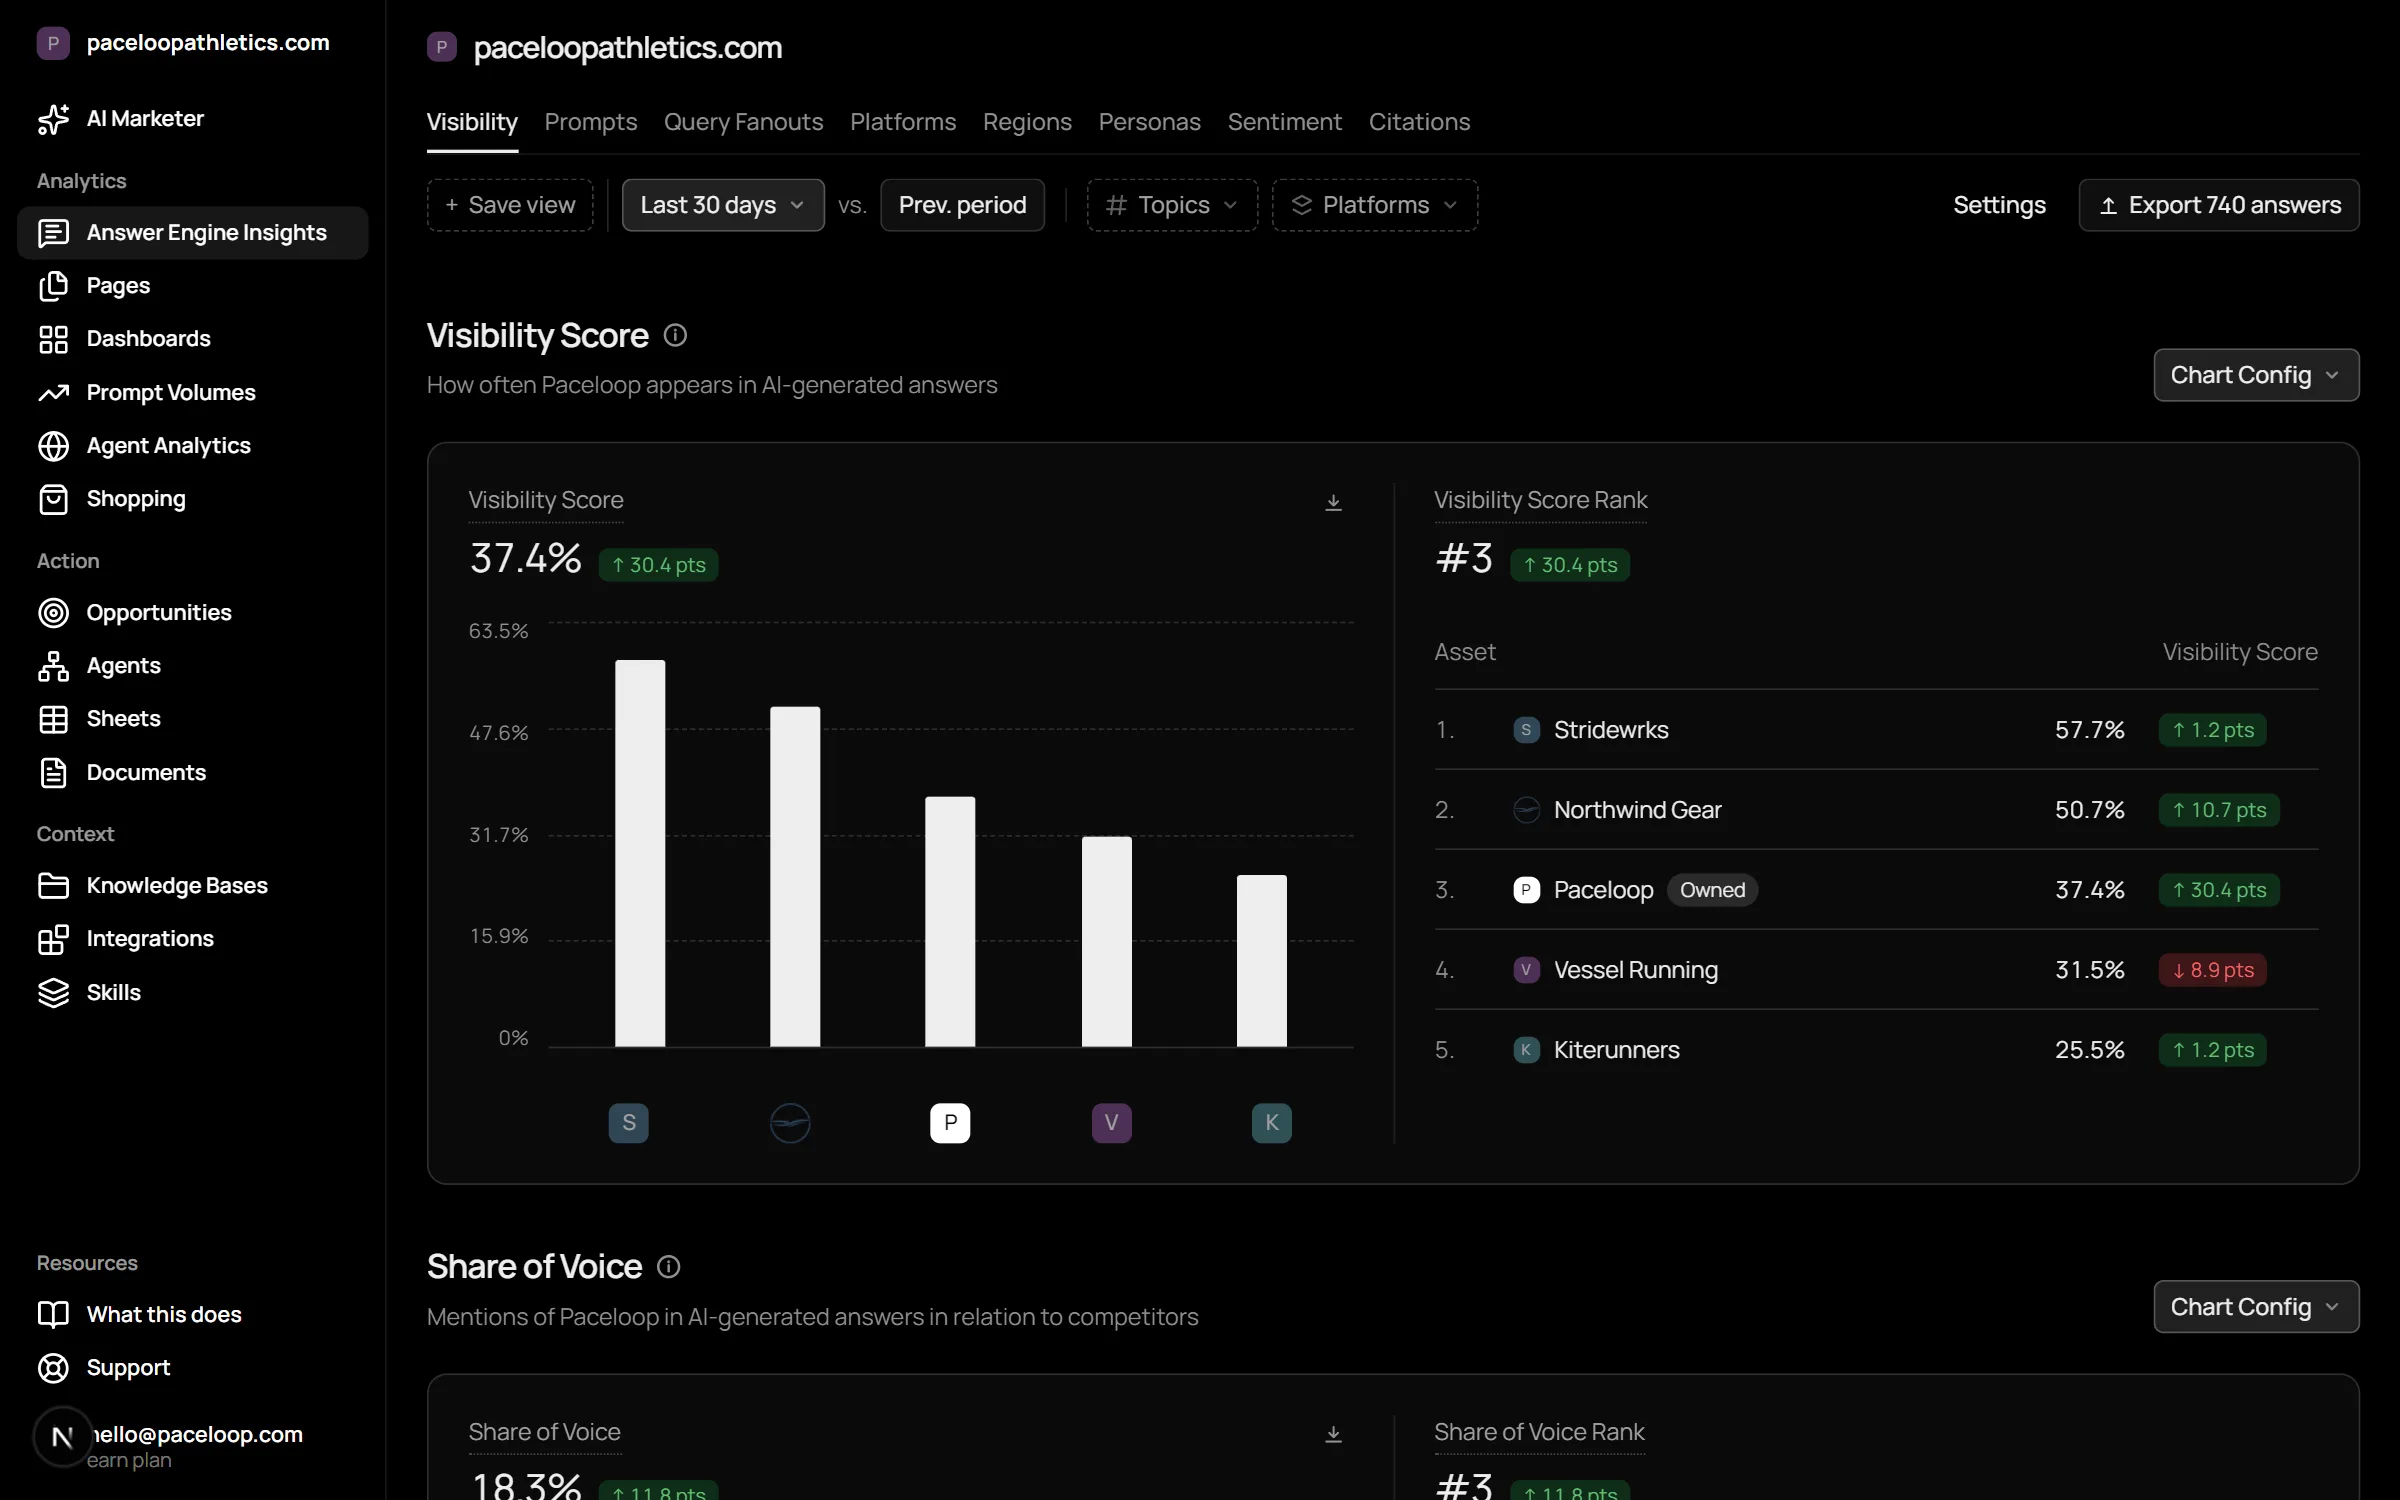Open the Citations tab
Screen dimensions: 2400x1500
[1419, 122]
